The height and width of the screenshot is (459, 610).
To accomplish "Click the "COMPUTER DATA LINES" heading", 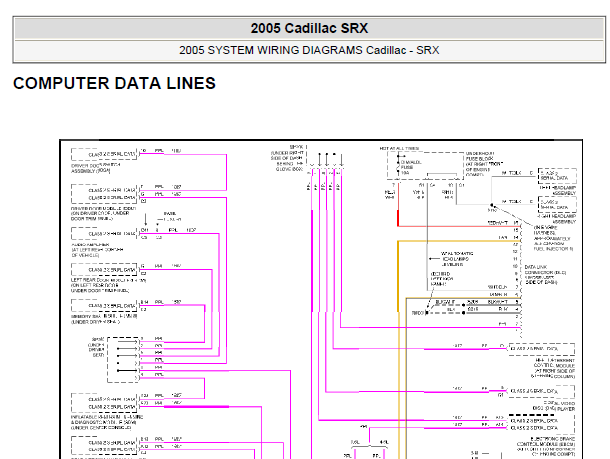I will (114, 83).
